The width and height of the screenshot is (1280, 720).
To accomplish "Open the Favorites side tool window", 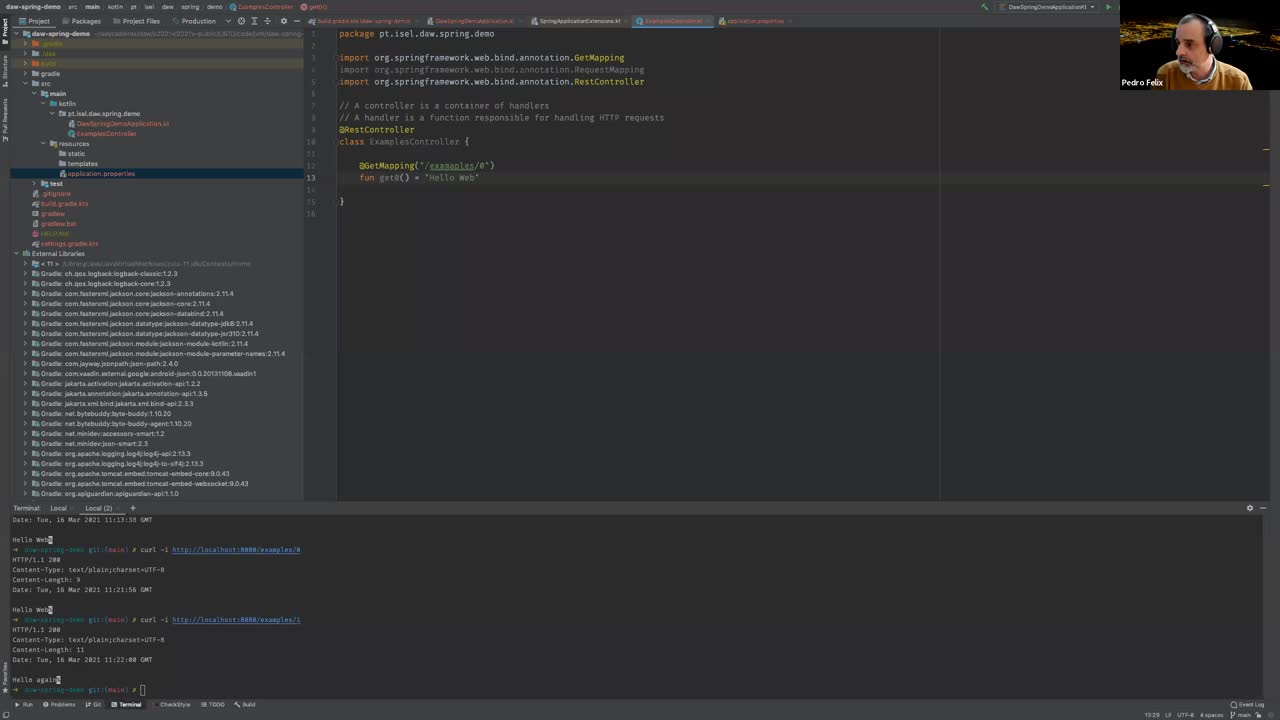I will [5, 676].
